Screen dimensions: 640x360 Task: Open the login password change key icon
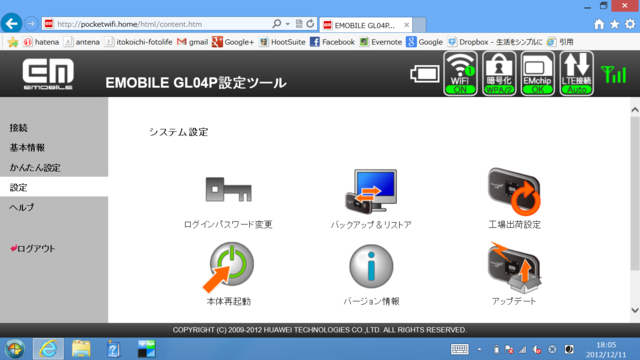229,189
